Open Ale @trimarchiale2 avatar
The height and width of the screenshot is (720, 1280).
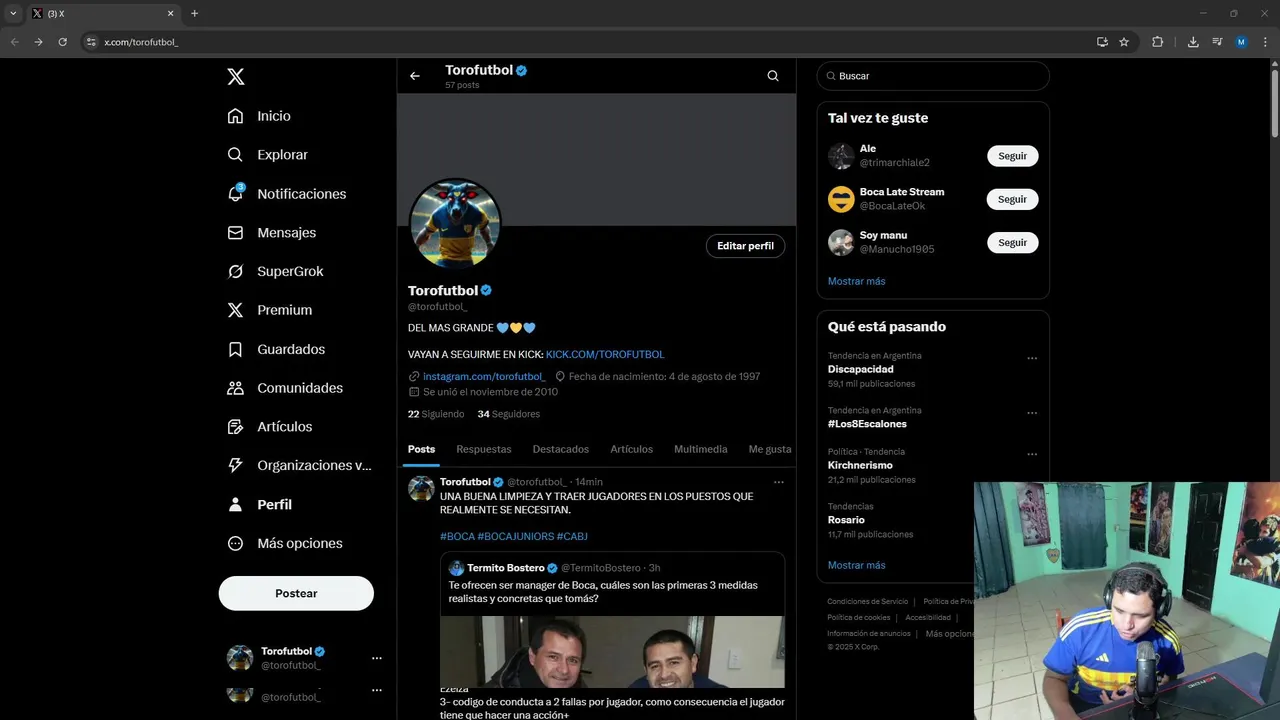pos(841,156)
